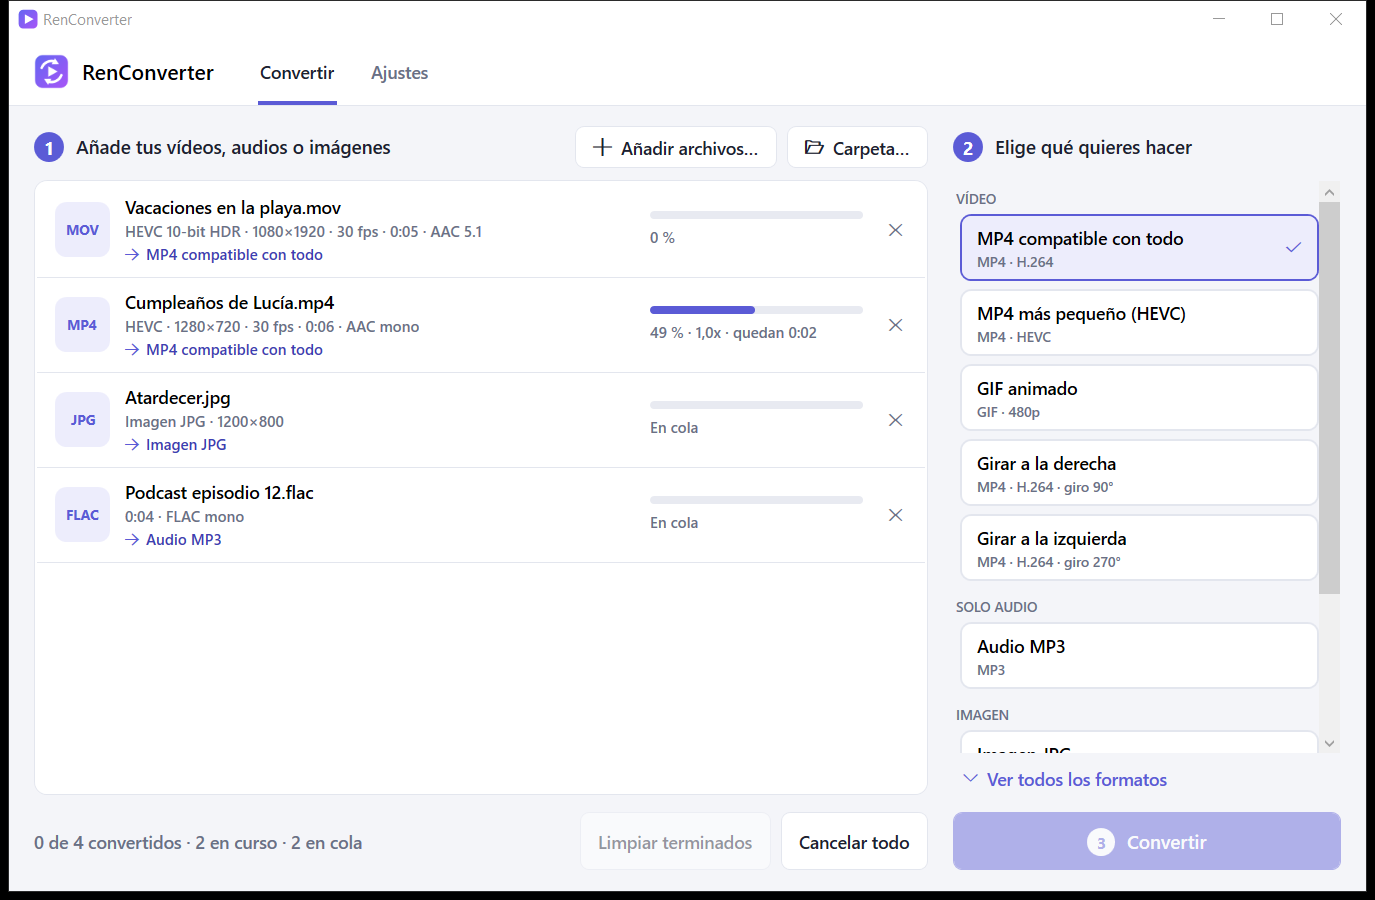
Task: Click scroll-down arrow of the presets list
Action: coord(1329,743)
